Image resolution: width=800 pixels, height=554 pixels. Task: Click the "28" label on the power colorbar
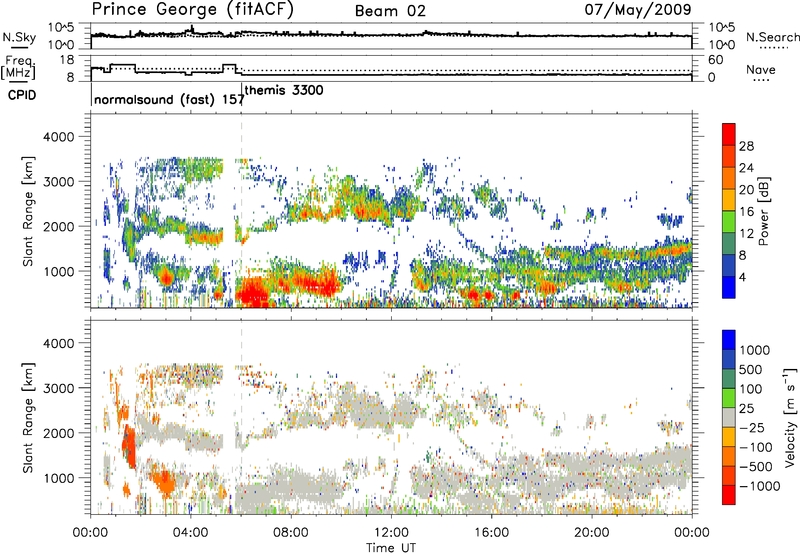coord(746,146)
